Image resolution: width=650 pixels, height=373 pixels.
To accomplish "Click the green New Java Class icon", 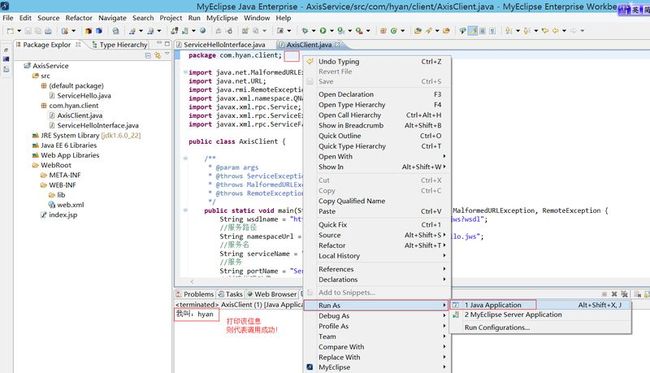I will click(x=393, y=31).
